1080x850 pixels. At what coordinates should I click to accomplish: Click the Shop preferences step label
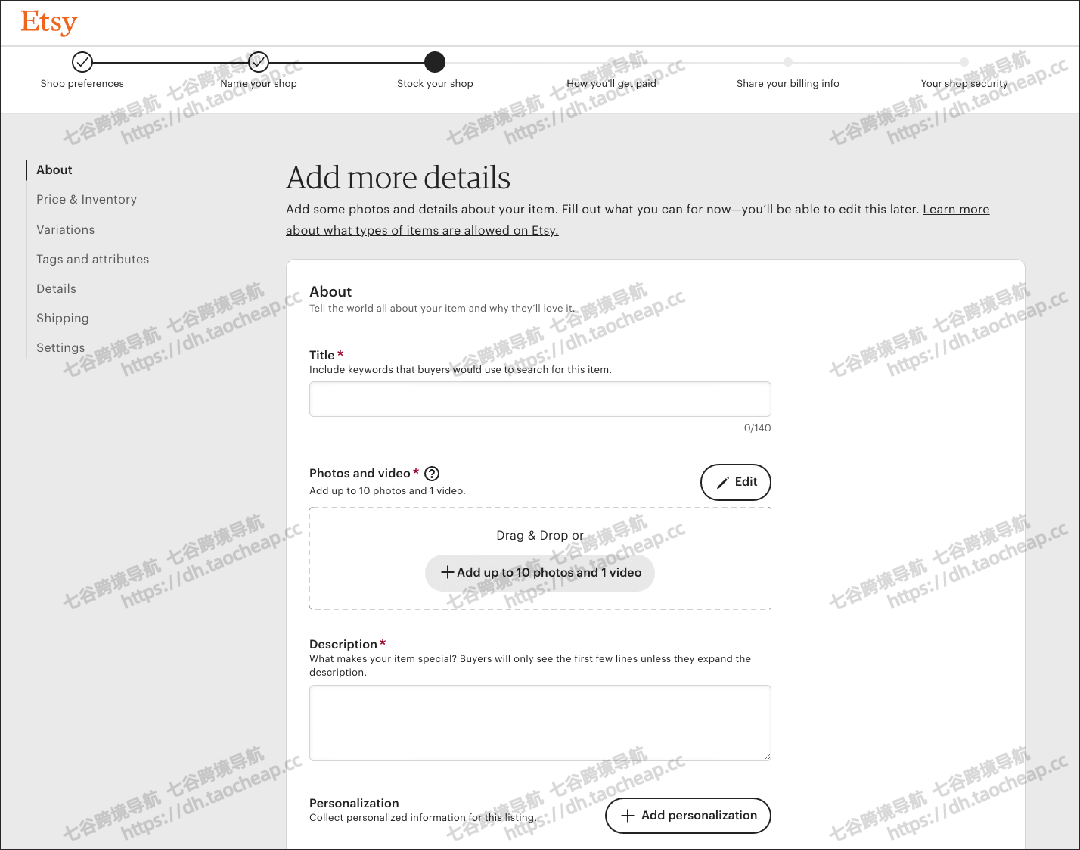[x=82, y=83]
